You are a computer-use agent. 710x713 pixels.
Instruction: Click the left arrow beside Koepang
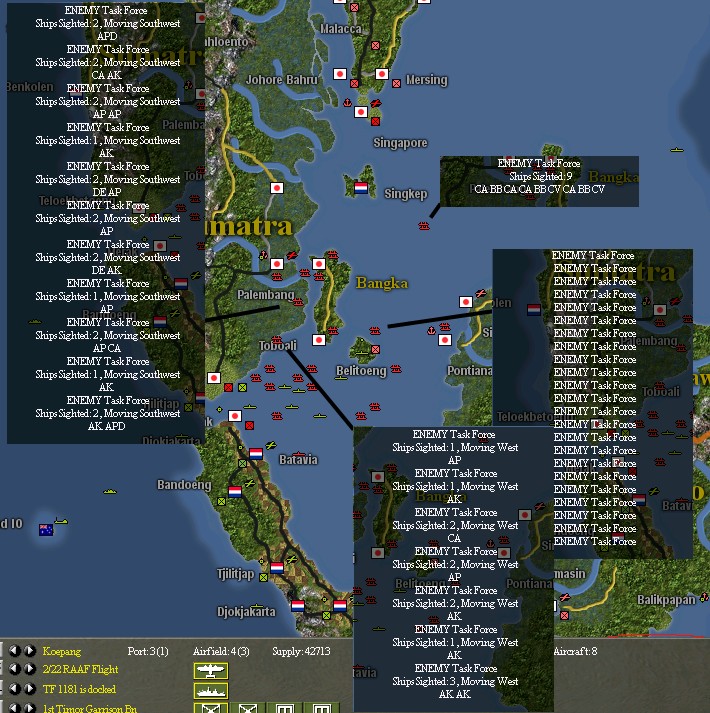[x=14, y=651]
